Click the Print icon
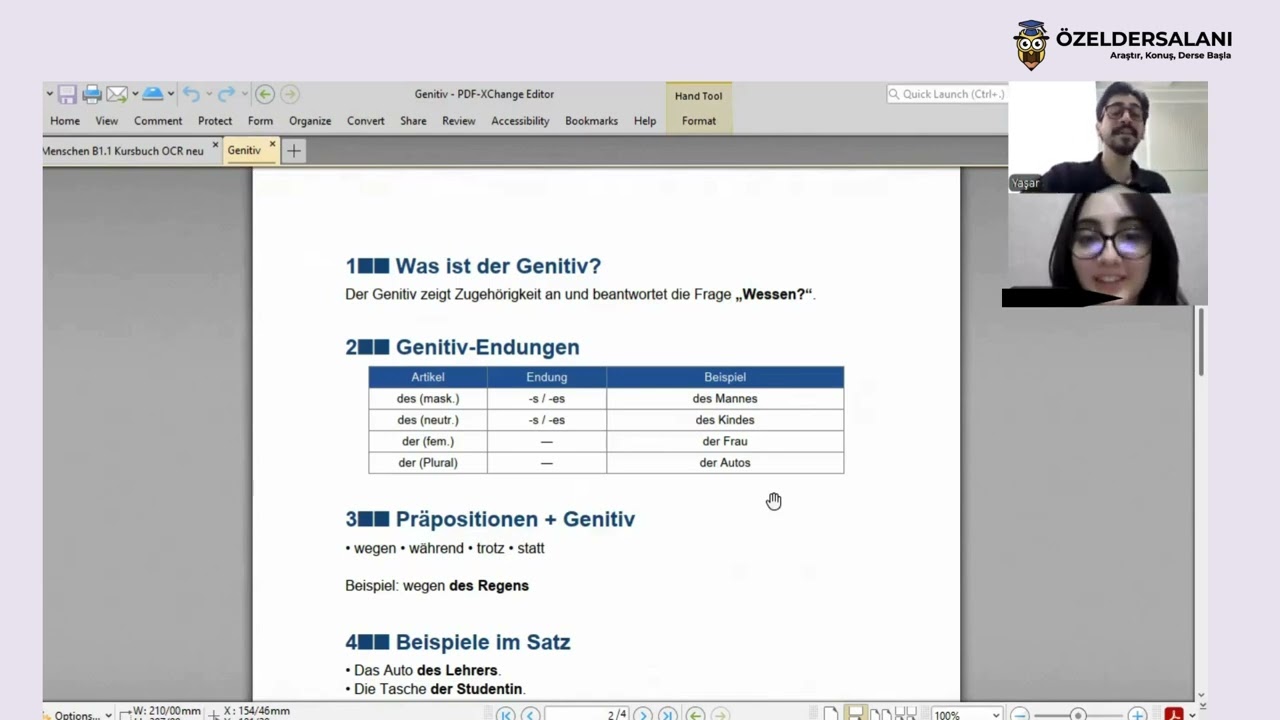The height and width of the screenshot is (720, 1280). (x=92, y=94)
